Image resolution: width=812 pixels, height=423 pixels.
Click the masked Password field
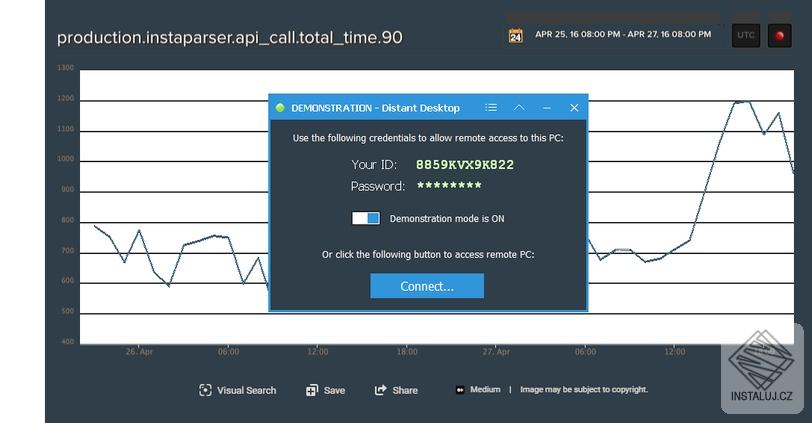449,185
